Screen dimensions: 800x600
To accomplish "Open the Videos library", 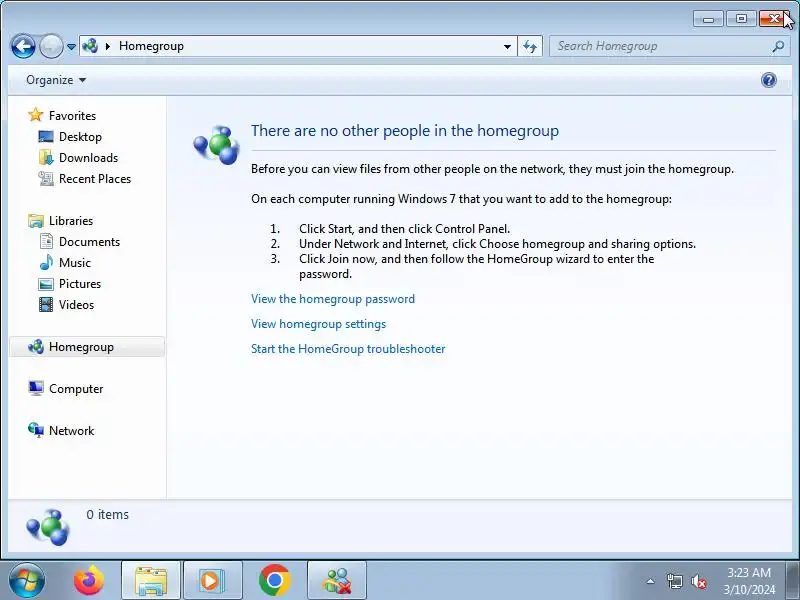I will click(x=77, y=305).
